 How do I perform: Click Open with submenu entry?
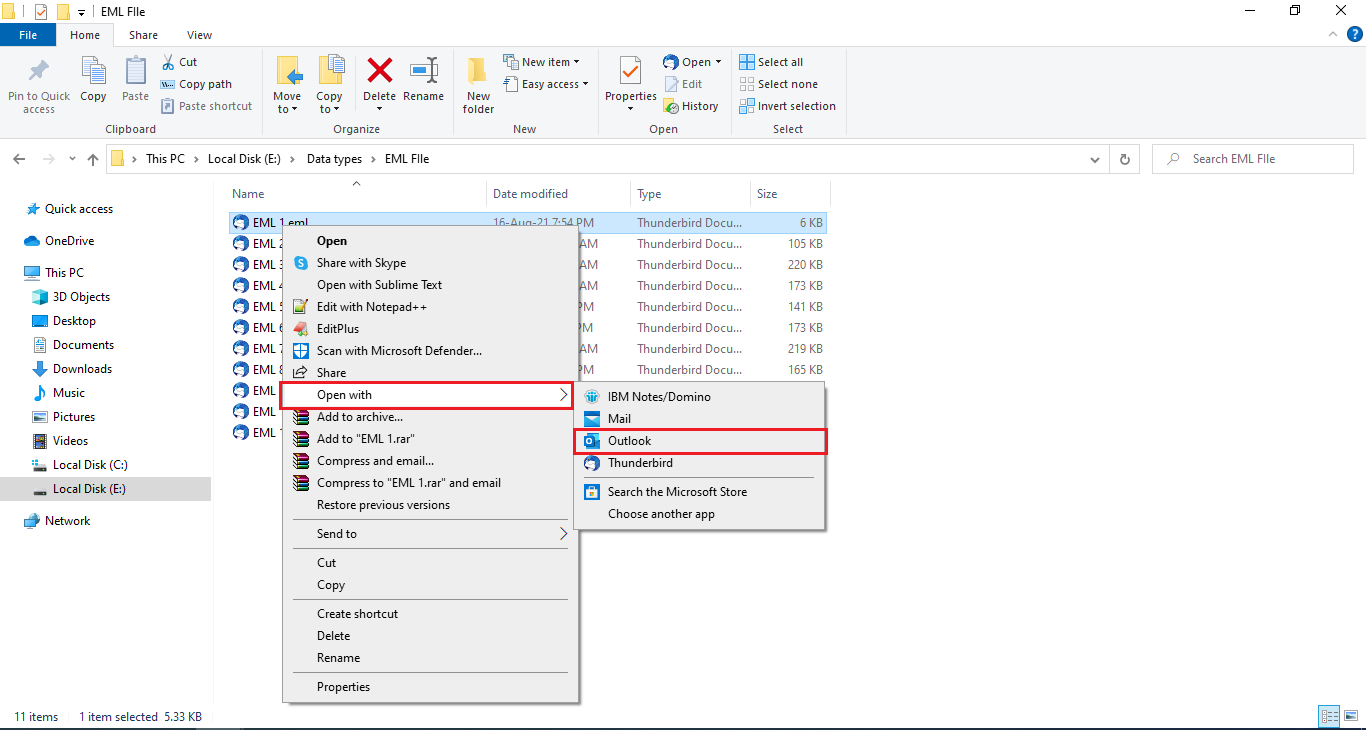(x=427, y=395)
